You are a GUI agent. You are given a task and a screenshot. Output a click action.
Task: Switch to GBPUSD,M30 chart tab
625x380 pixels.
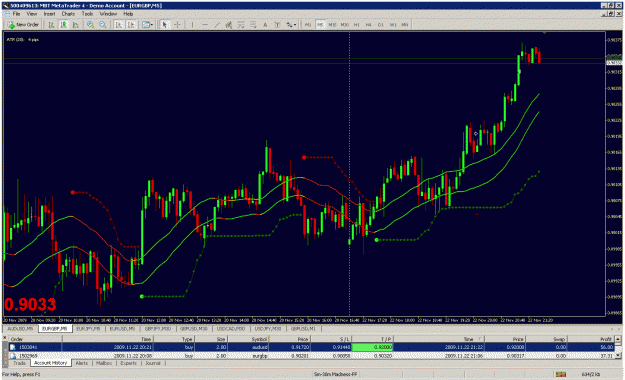click(x=194, y=329)
